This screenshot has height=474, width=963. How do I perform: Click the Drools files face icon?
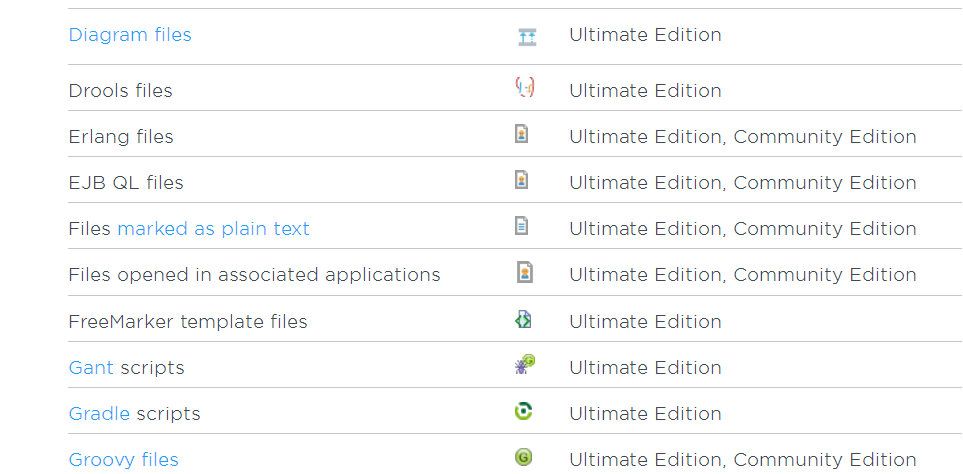[x=524, y=88]
